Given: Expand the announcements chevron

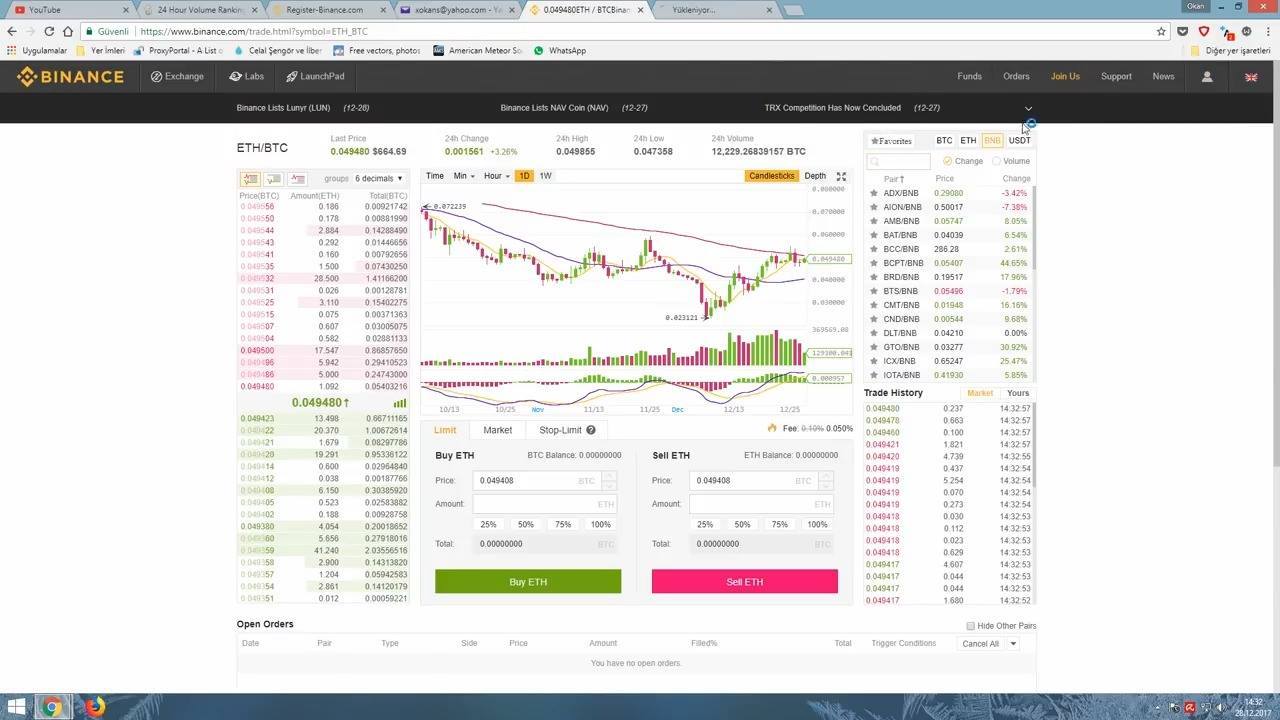Looking at the screenshot, I should (x=1028, y=108).
